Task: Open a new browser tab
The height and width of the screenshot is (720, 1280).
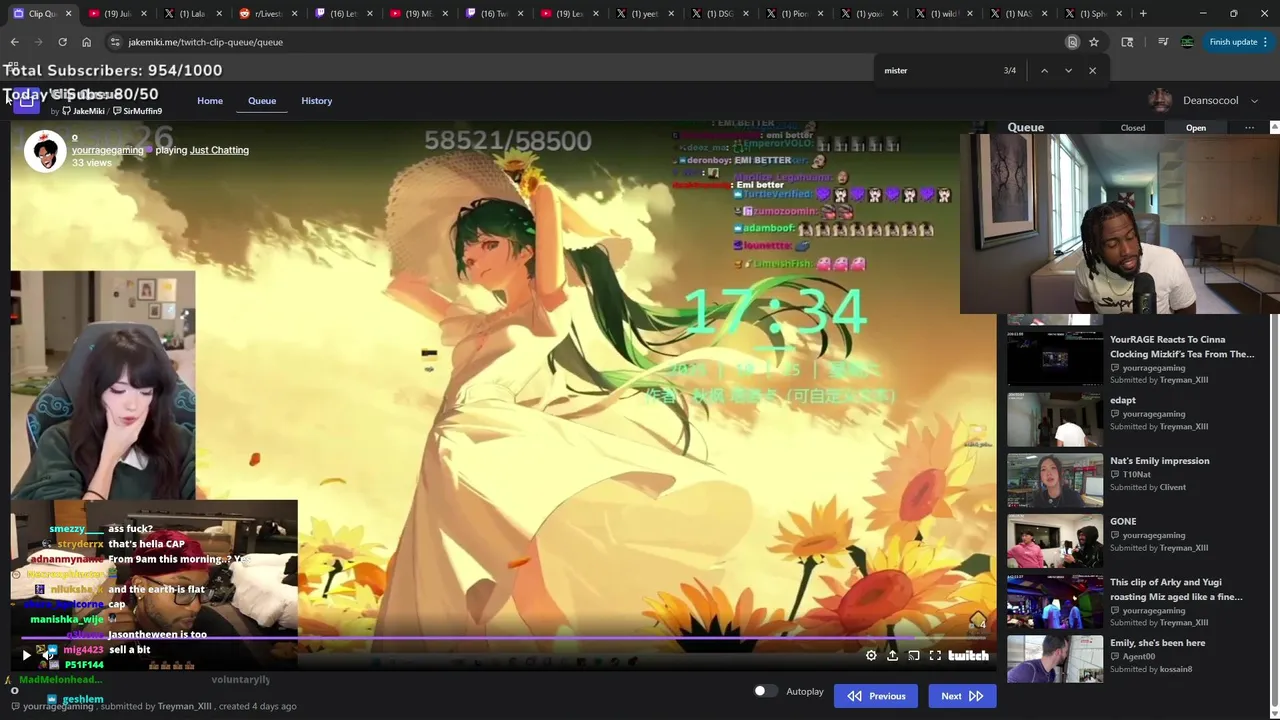Action: point(1143,14)
